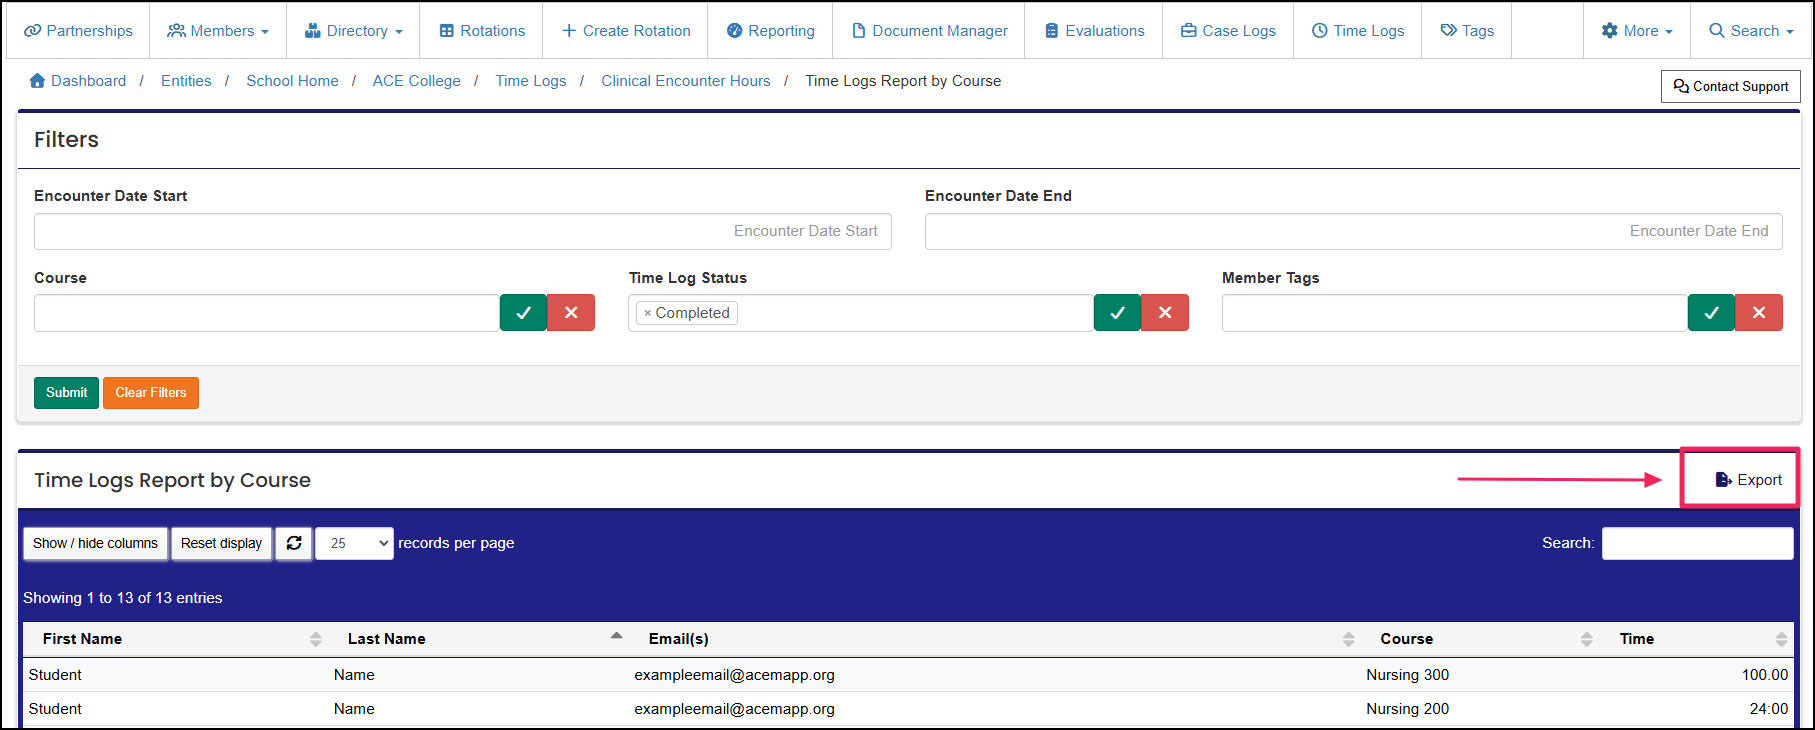This screenshot has width=1815, height=730.
Task: Focus the Encounter Date End field
Action: (1354, 231)
